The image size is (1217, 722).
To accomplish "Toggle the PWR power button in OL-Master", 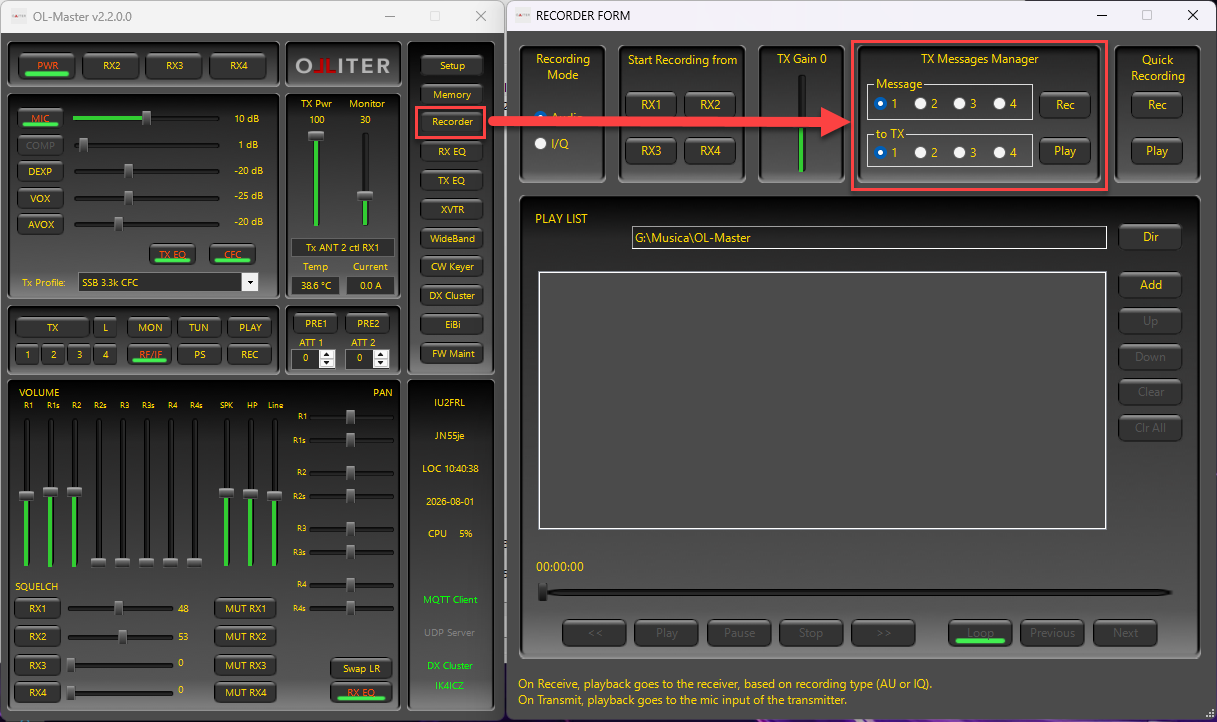I will (48, 66).
